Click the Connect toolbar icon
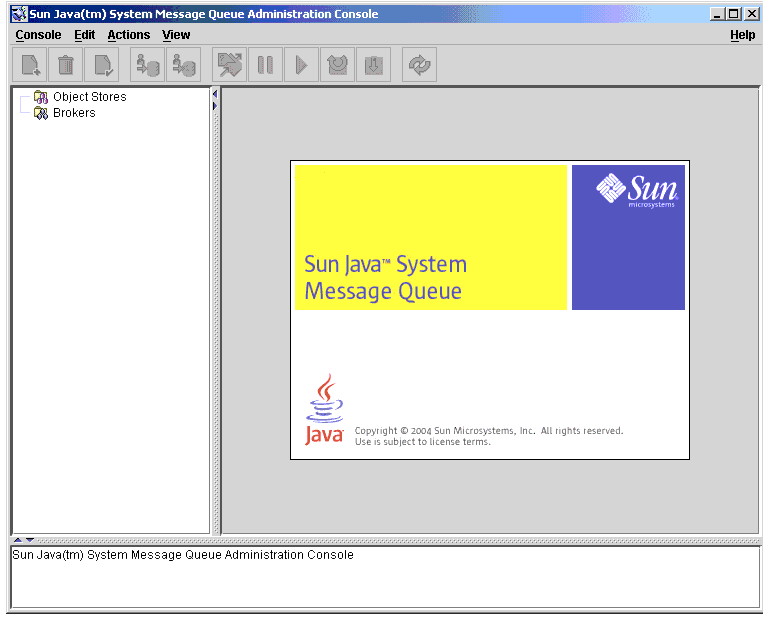Image resolution: width=763 pixels, height=619 pixels. pyautogui.click(x=147, y=64)
